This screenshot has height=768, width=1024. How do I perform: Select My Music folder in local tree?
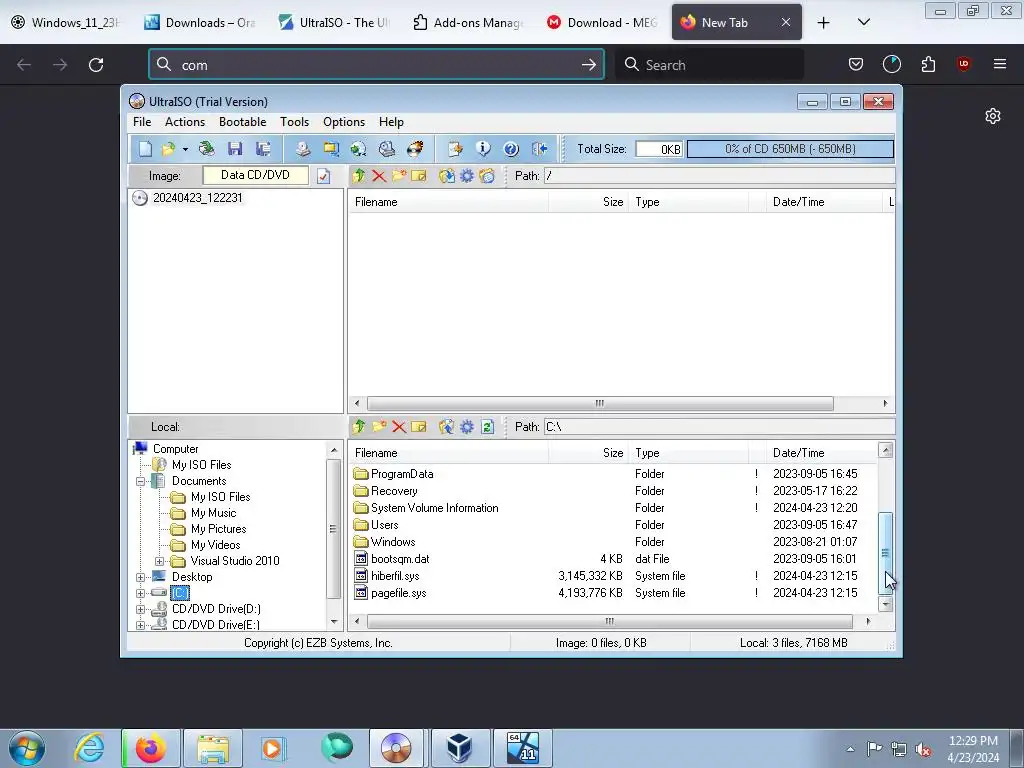(x=214, y=513)
